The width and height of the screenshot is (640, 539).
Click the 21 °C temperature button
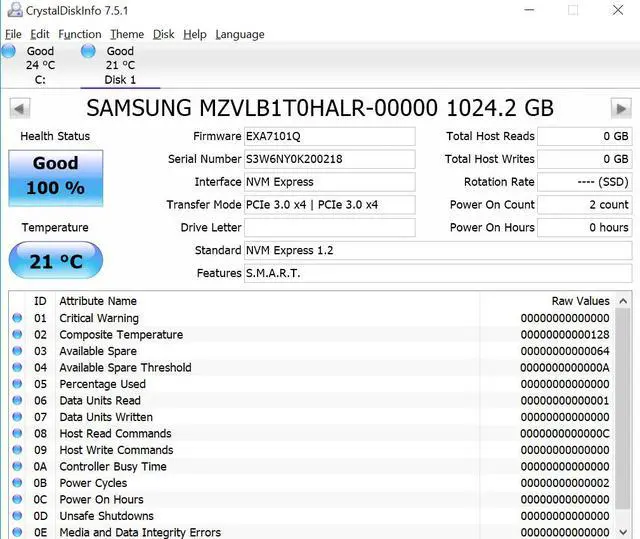[55, 262]
